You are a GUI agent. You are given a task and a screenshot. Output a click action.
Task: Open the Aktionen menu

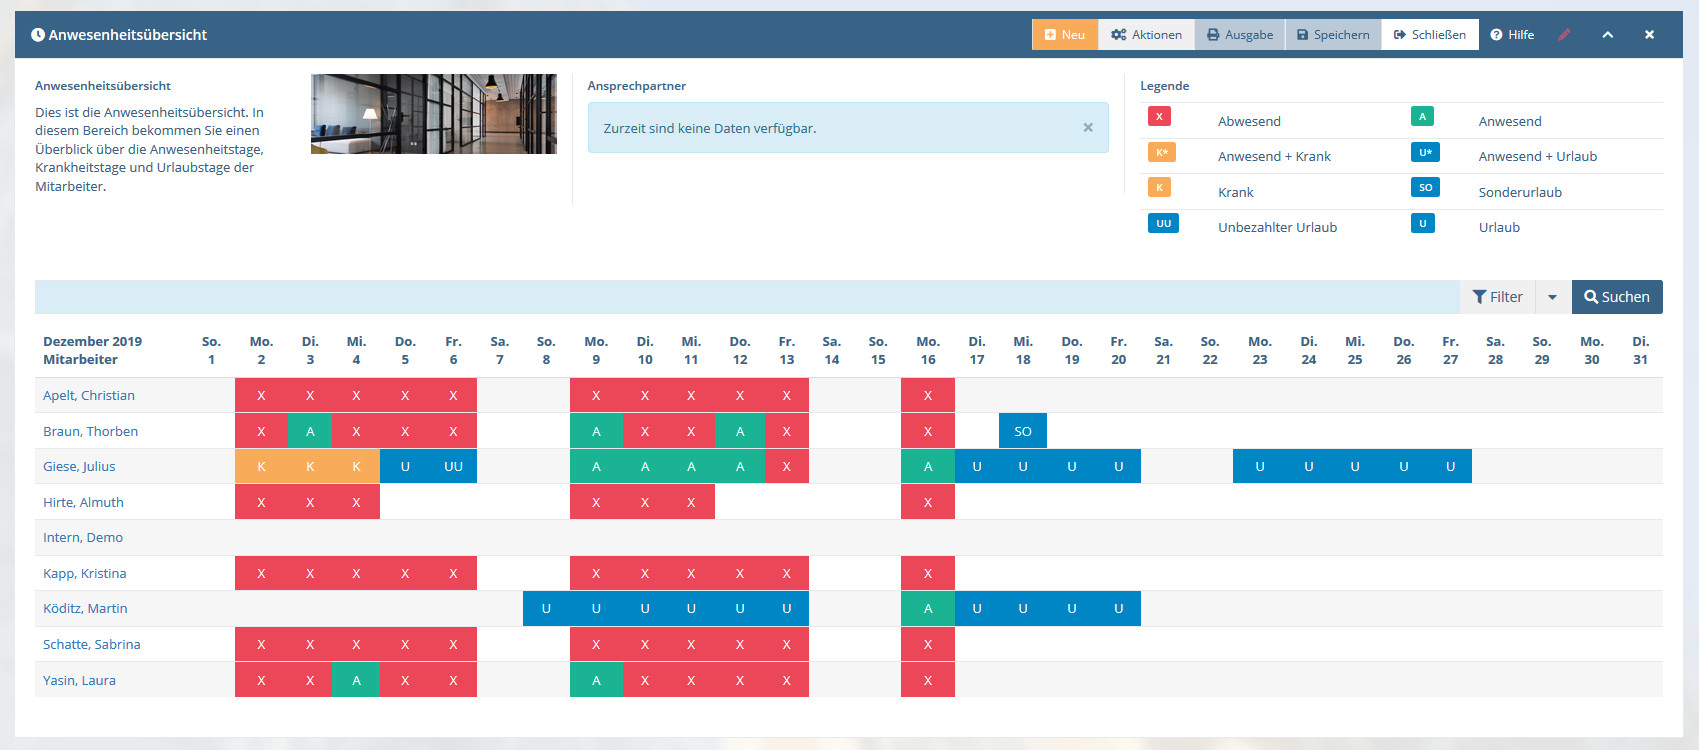(1146, 35)
